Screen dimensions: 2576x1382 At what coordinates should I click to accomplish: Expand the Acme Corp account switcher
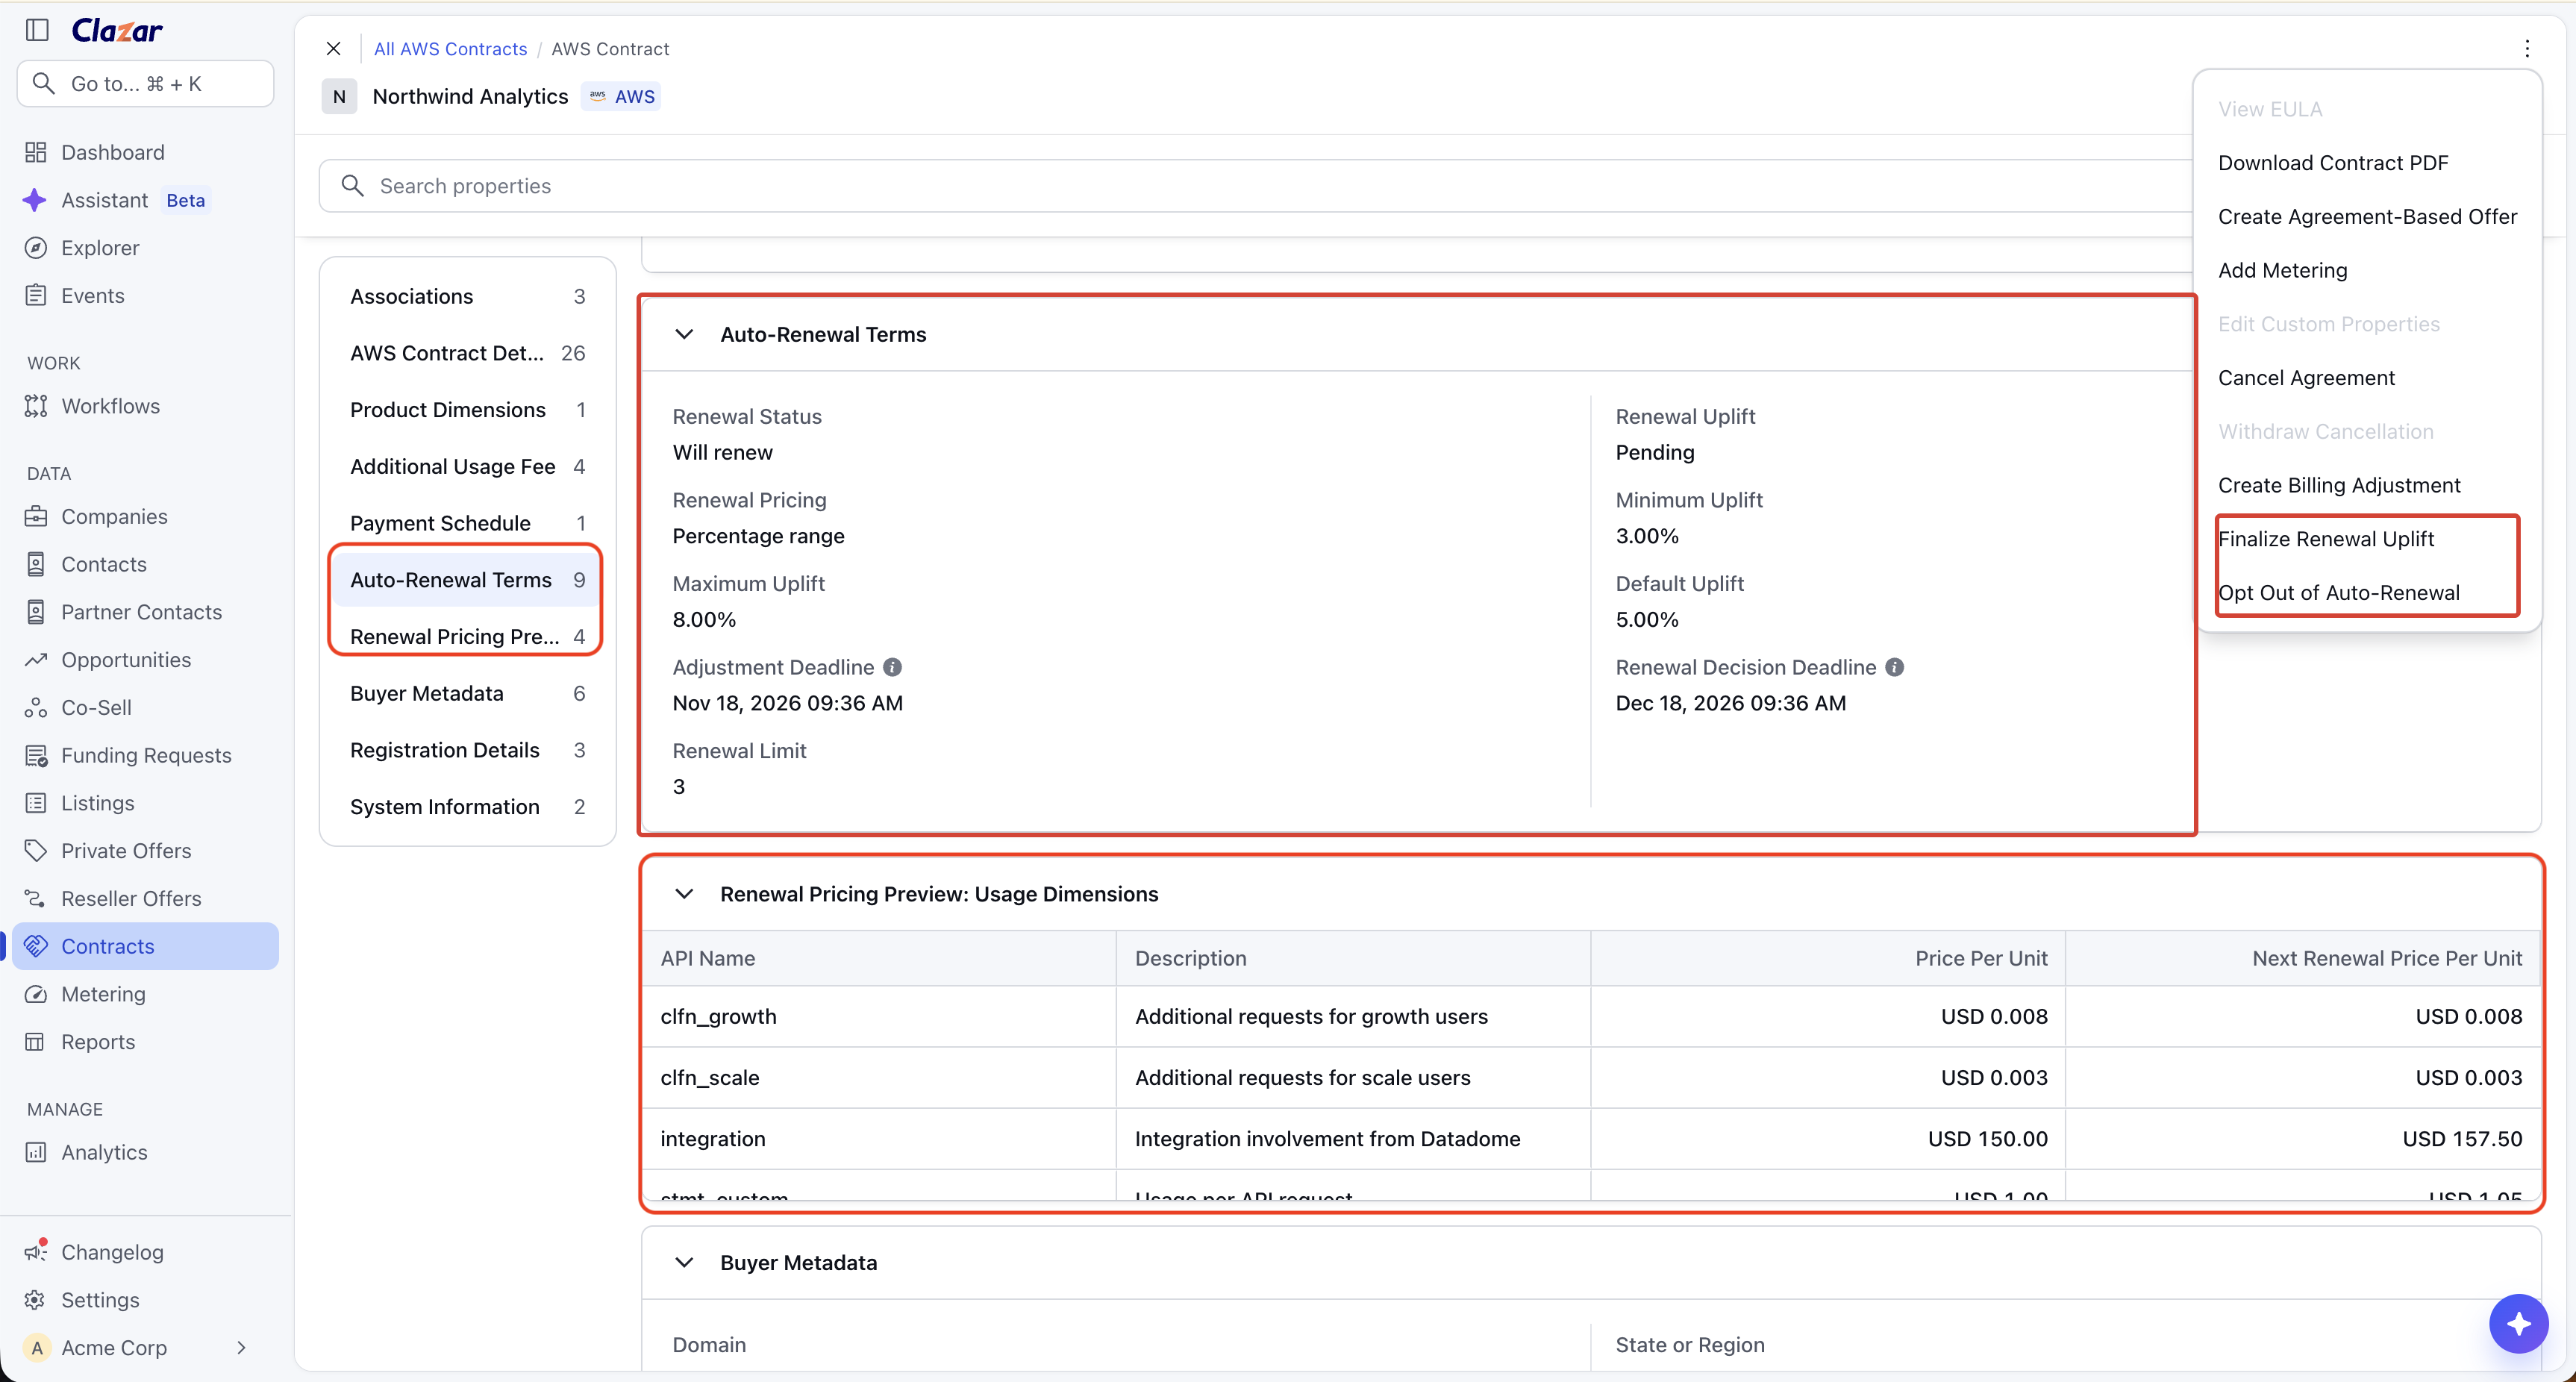point(241,1347)
